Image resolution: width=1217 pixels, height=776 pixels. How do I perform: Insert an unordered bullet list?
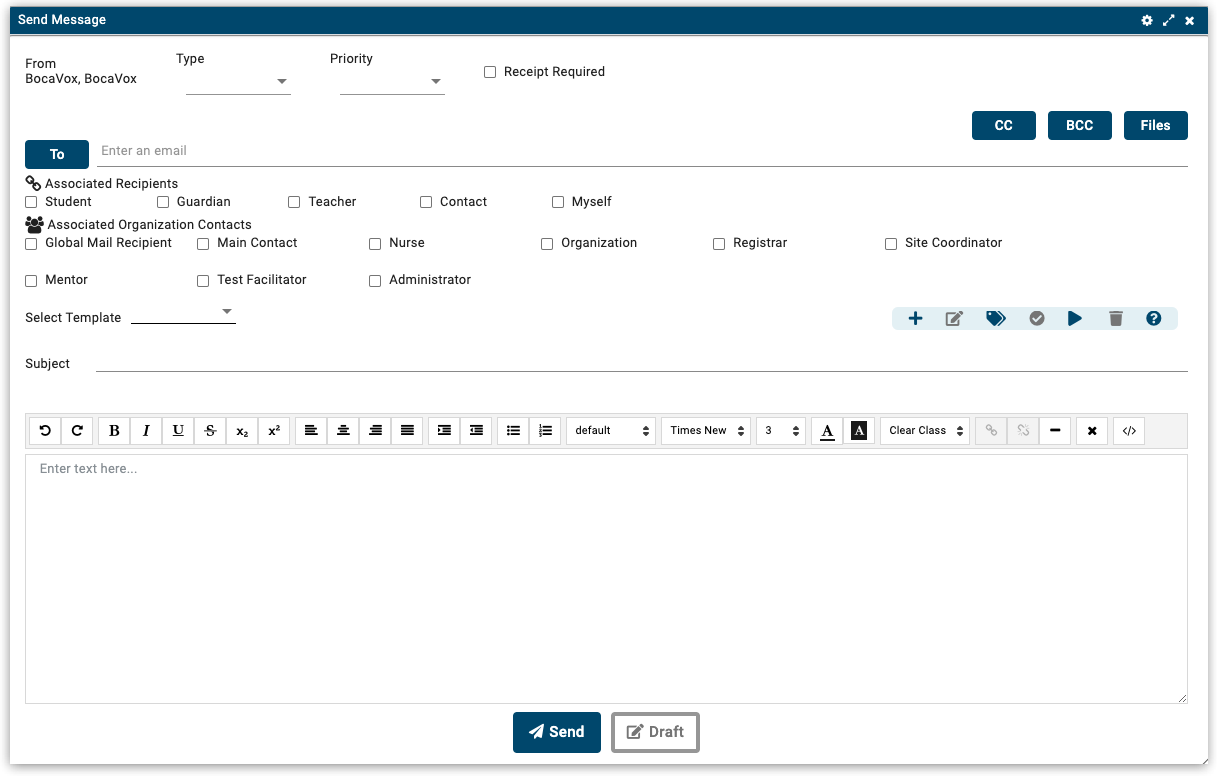[513, 431]
